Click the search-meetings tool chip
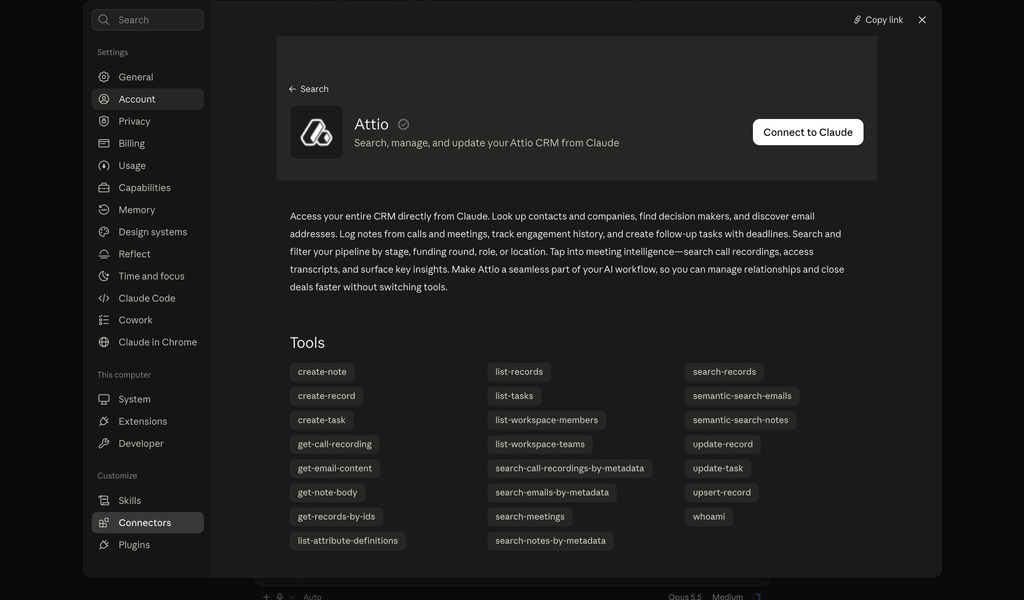The width and height of the screenshot is (1024, 600). tap(530, 517)
